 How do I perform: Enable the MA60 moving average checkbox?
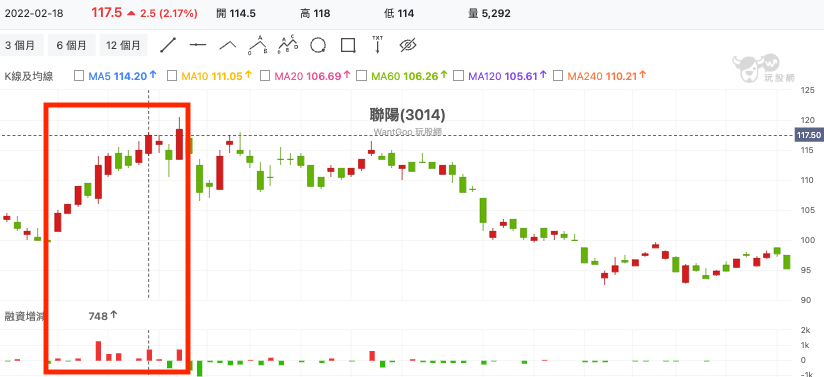click(361, 76)
